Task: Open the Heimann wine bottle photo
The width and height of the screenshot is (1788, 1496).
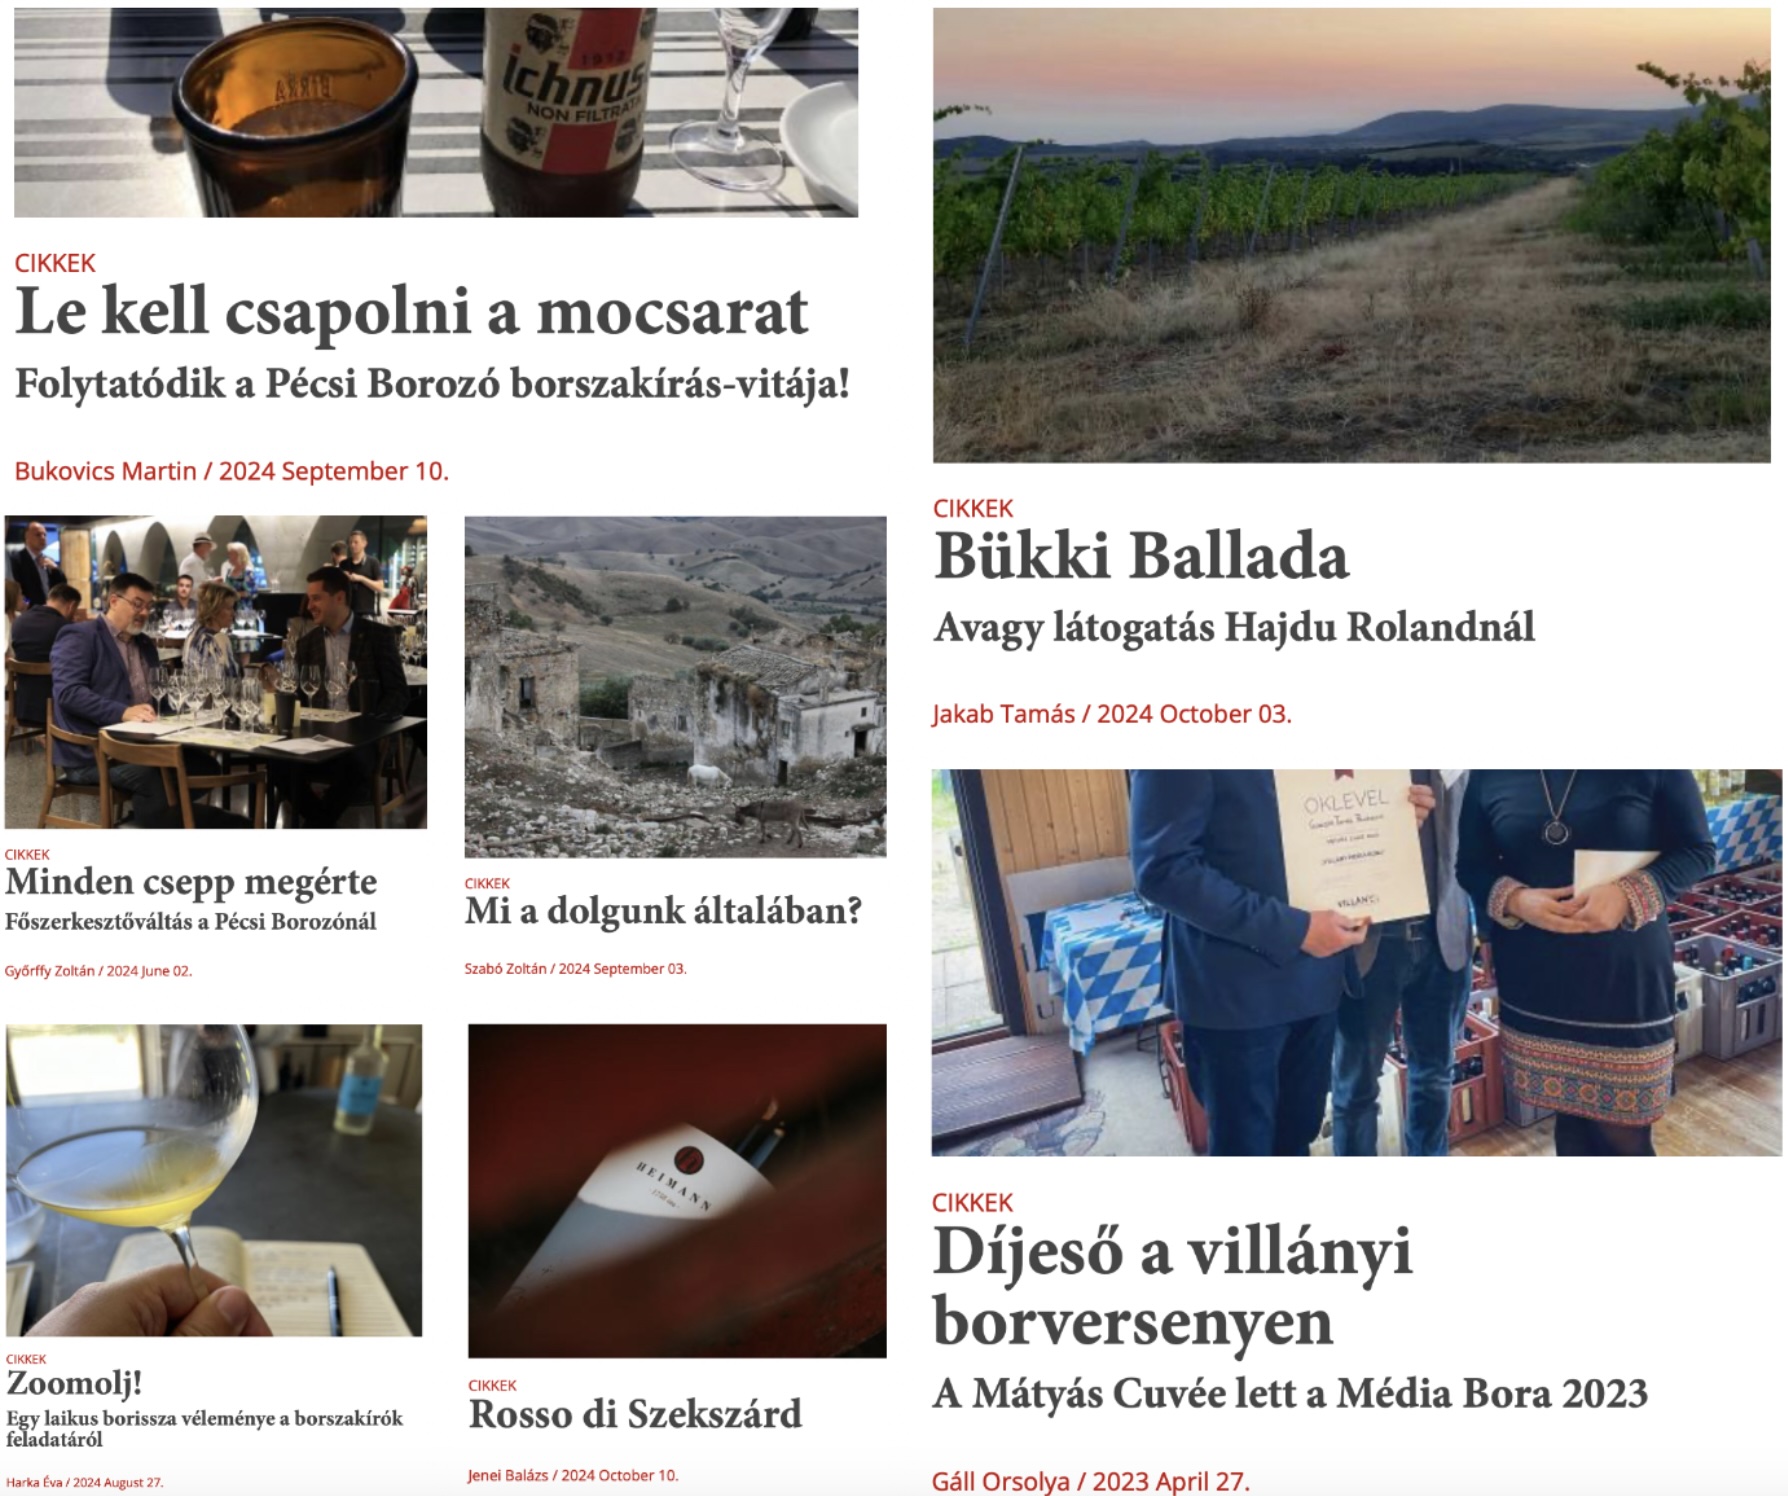Action: (677, 1190)
